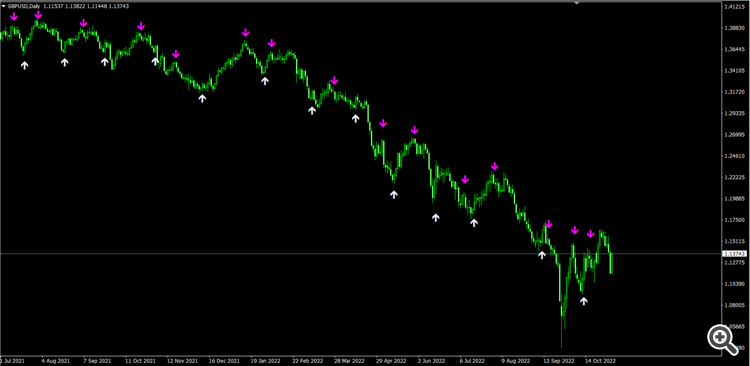This screenshot has height=366, width=750.
Task: Click the 9 Aug 2022 date label
Action: point(516,361)
